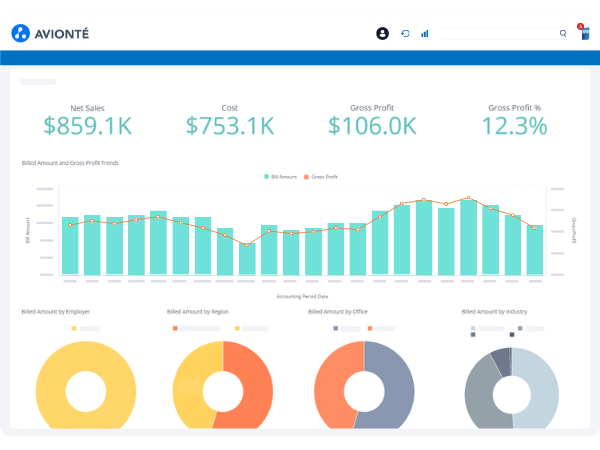Click the orange Region legend swatch

(x=175, y=327)
